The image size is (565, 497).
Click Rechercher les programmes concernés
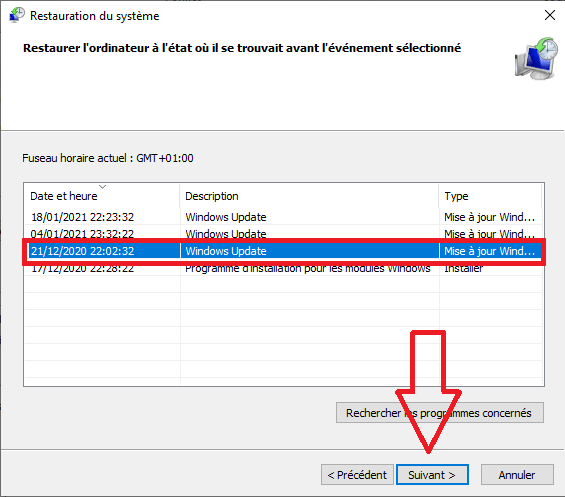click(440, 413)
